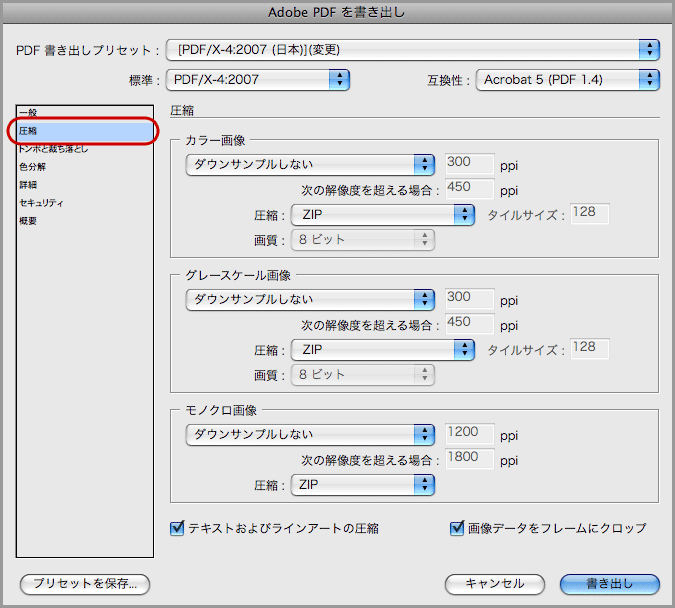Click the プリセットを保存 button
This screenshot has height=608, width=675.
click(x=85, y=584)
